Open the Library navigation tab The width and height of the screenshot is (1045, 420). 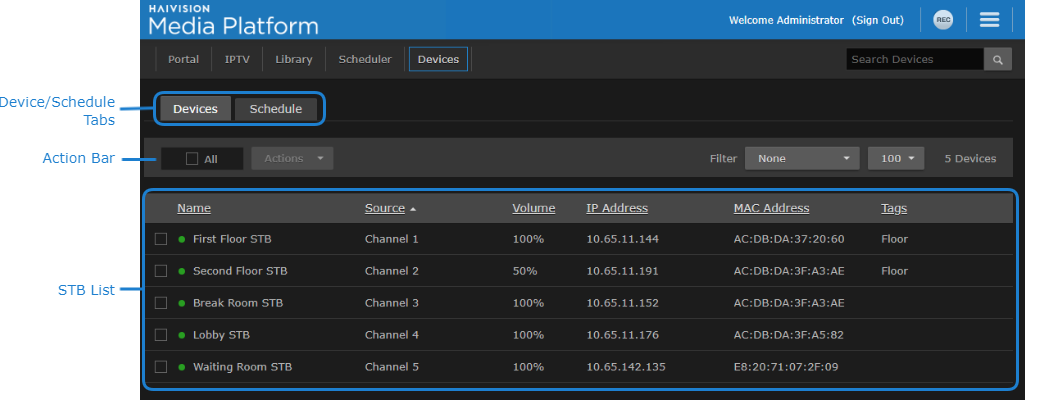[x=294, y=60]
